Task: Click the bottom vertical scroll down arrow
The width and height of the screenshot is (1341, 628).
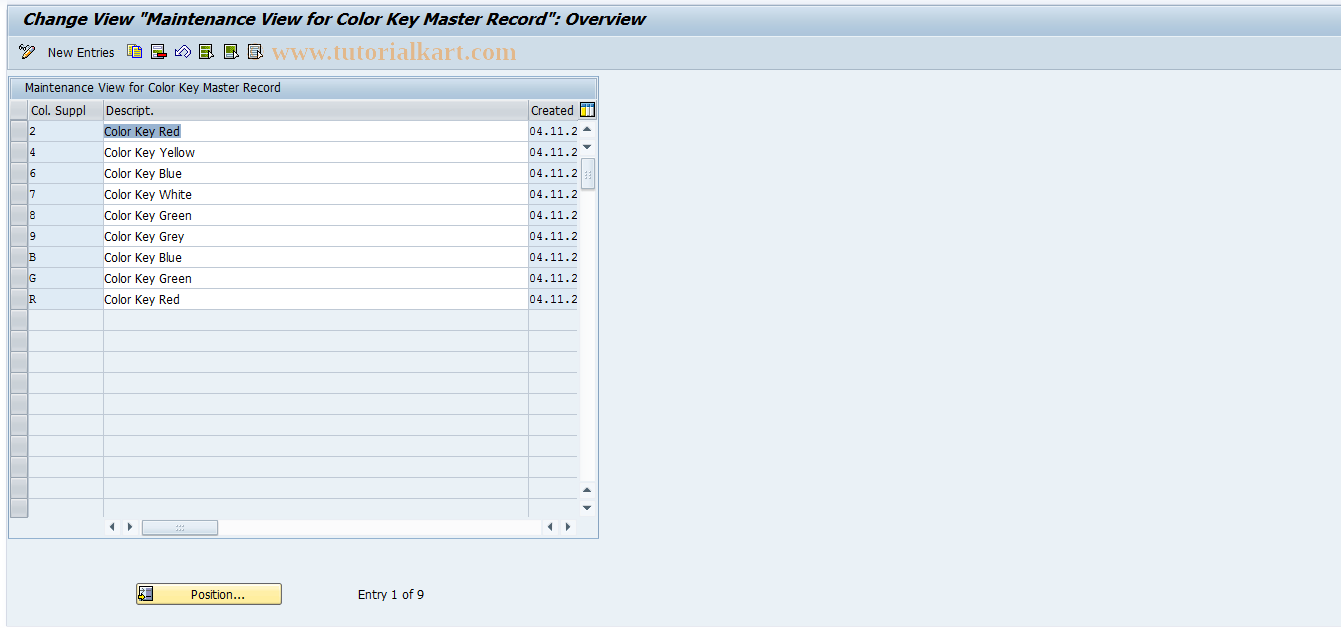Action: click(x=587, y=507)
